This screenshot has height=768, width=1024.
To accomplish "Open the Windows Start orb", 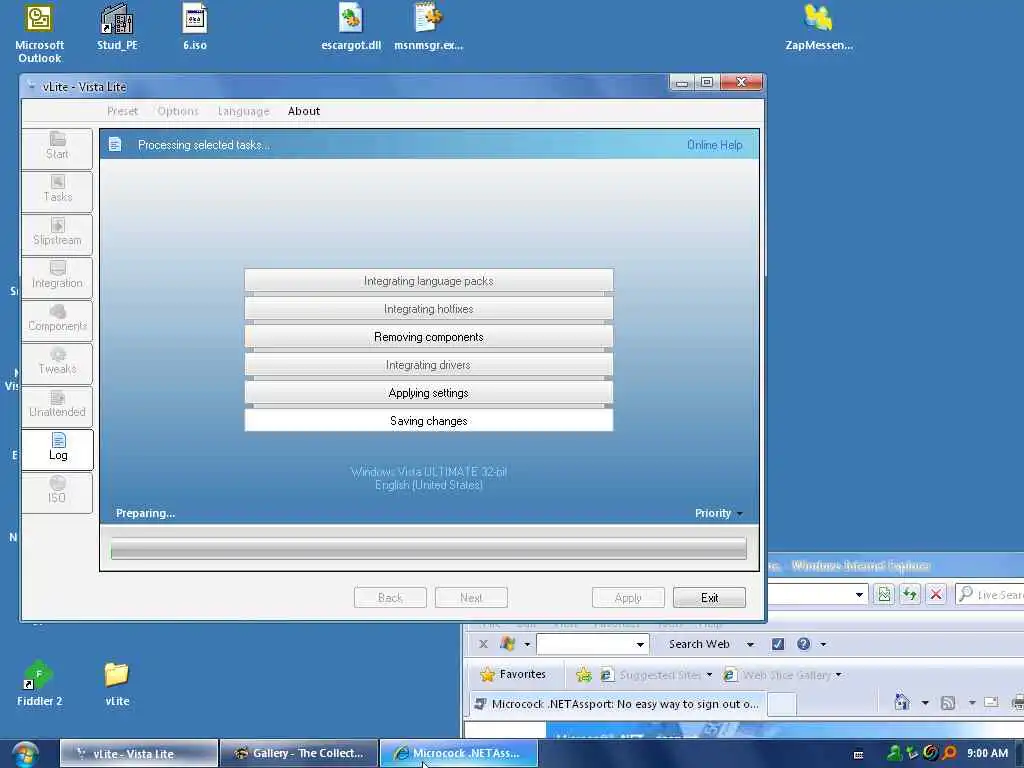I will 24,753.
